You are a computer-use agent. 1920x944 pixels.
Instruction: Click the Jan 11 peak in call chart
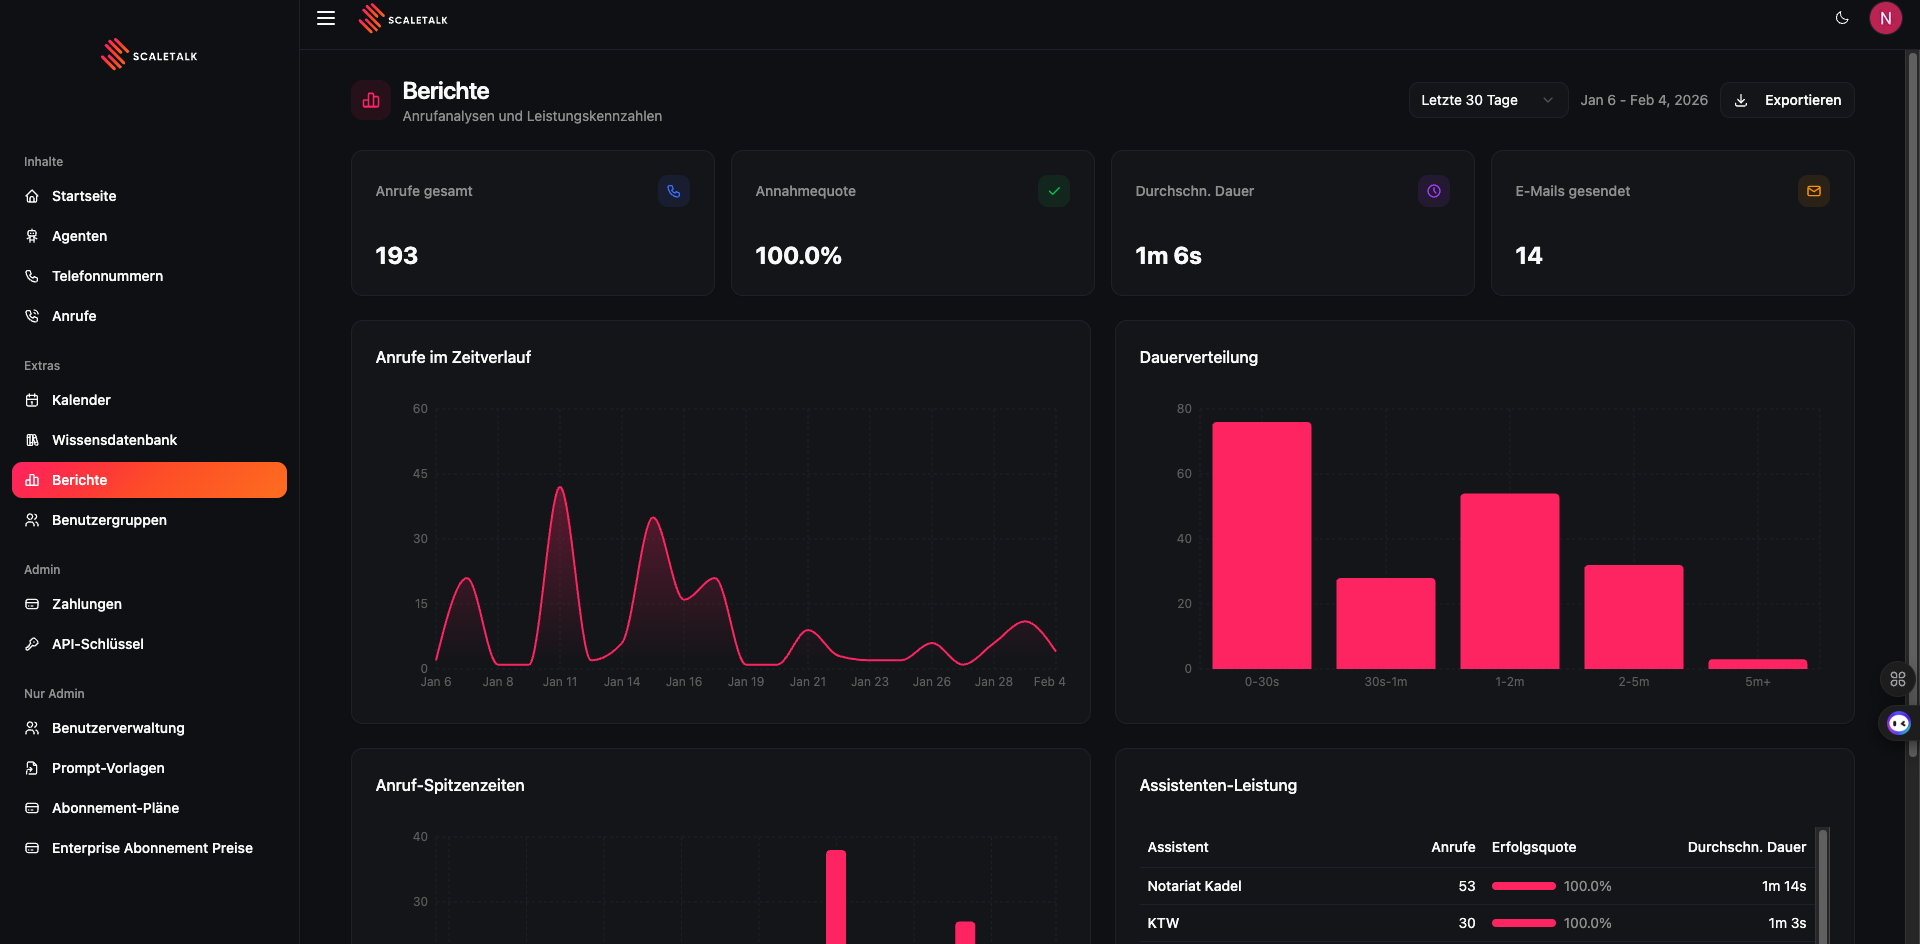click(x=560, y=488)
